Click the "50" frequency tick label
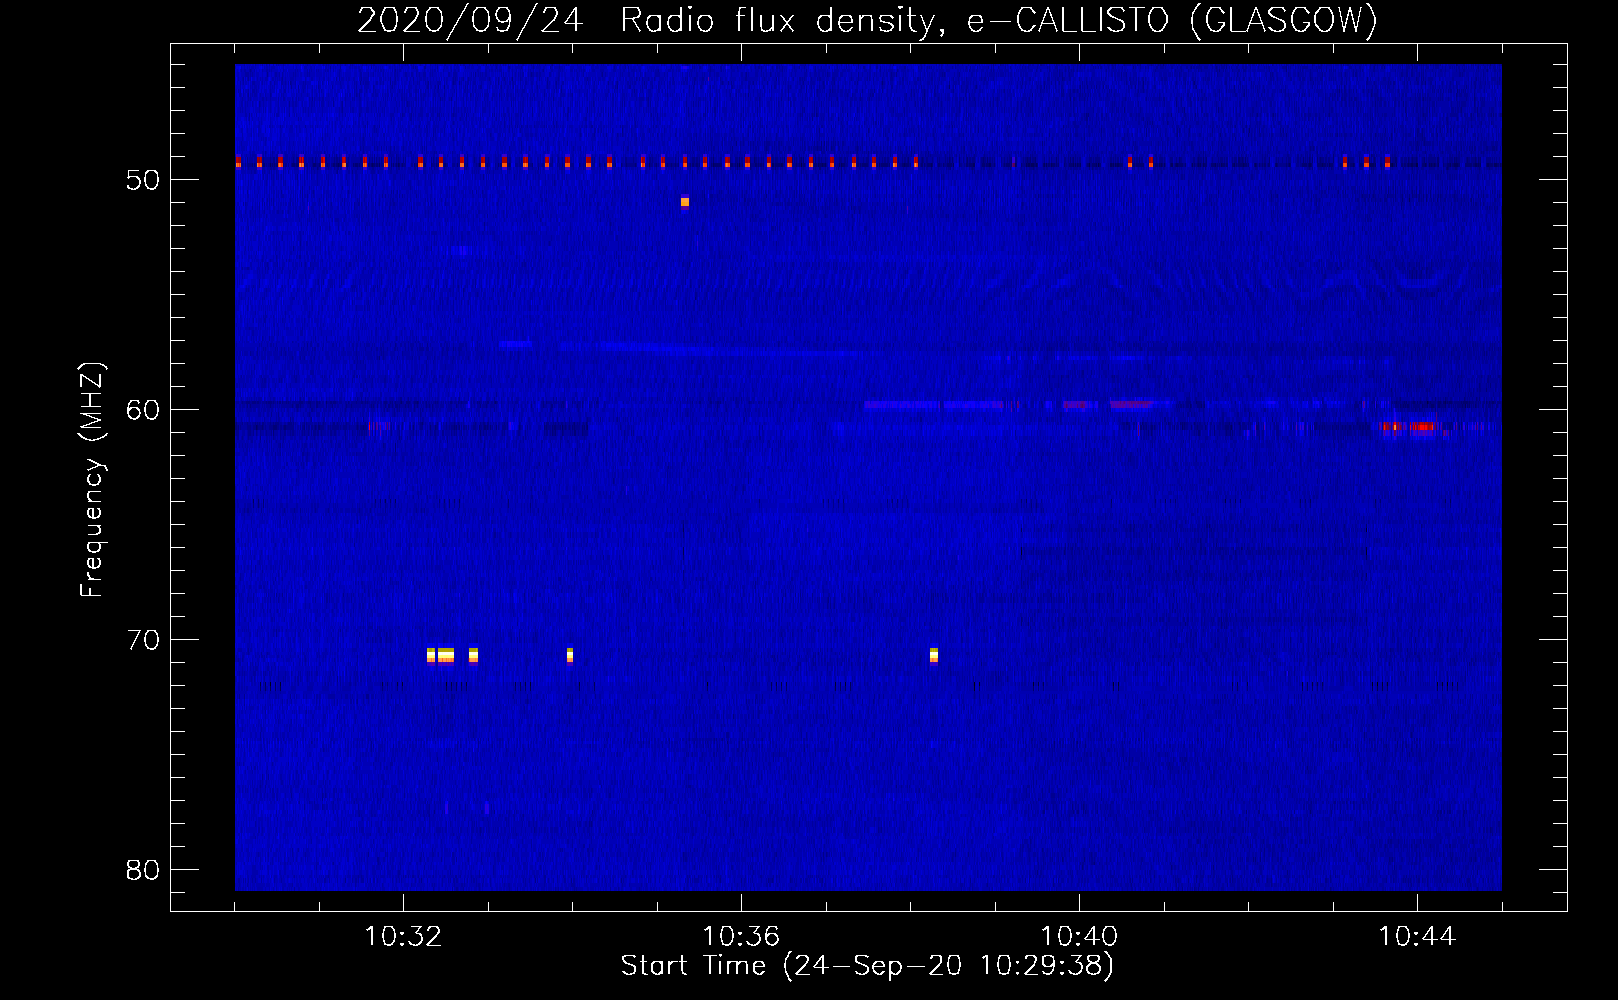 143,180
